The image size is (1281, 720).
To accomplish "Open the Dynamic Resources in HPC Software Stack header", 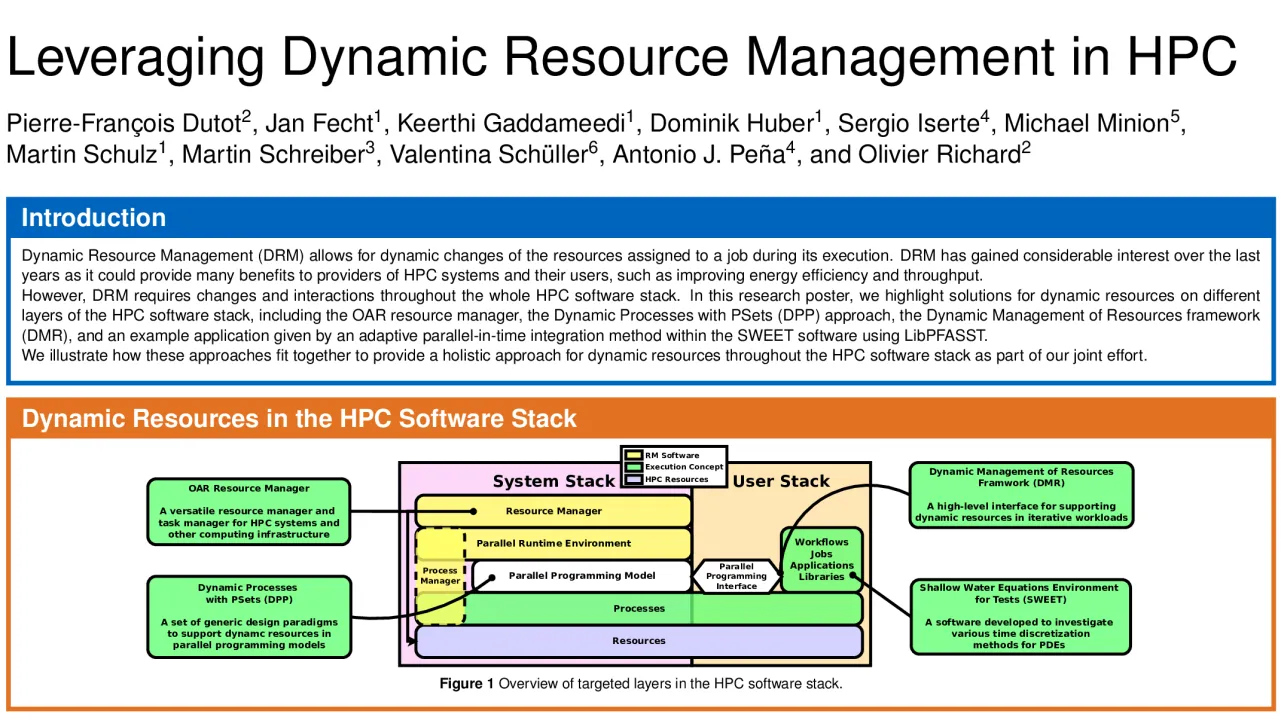I will (302, 419).
